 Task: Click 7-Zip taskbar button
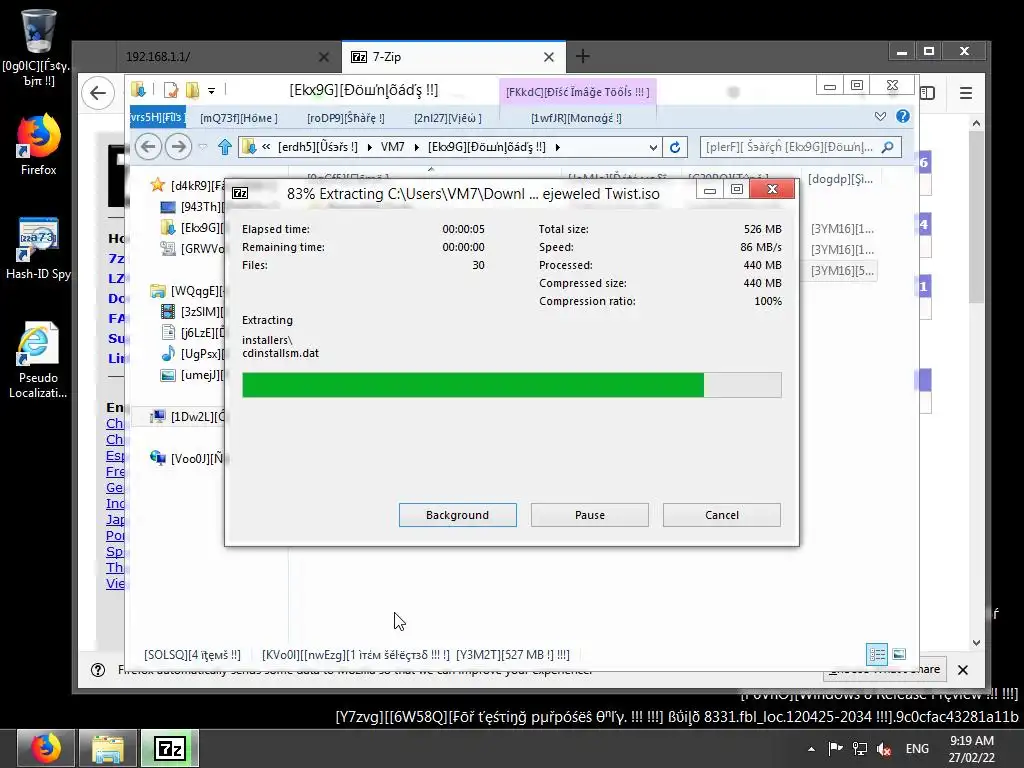170,748
